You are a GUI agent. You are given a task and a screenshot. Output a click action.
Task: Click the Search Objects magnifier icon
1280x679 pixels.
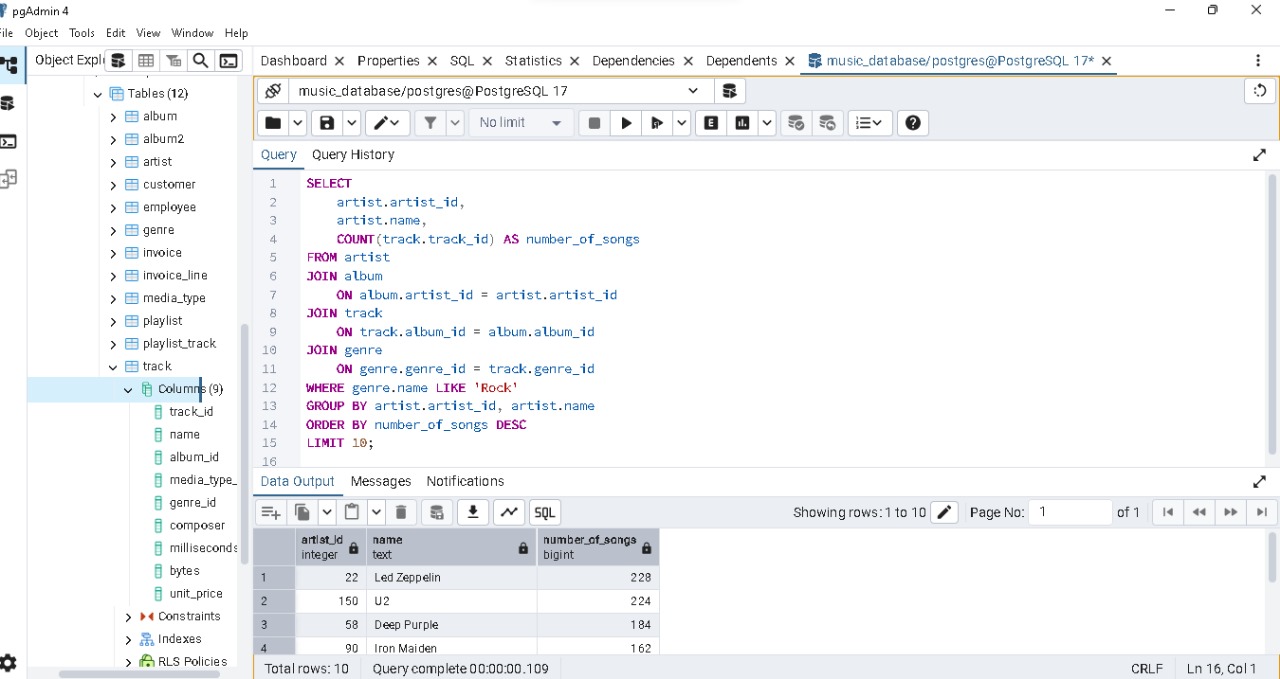[x=200, y=61]
